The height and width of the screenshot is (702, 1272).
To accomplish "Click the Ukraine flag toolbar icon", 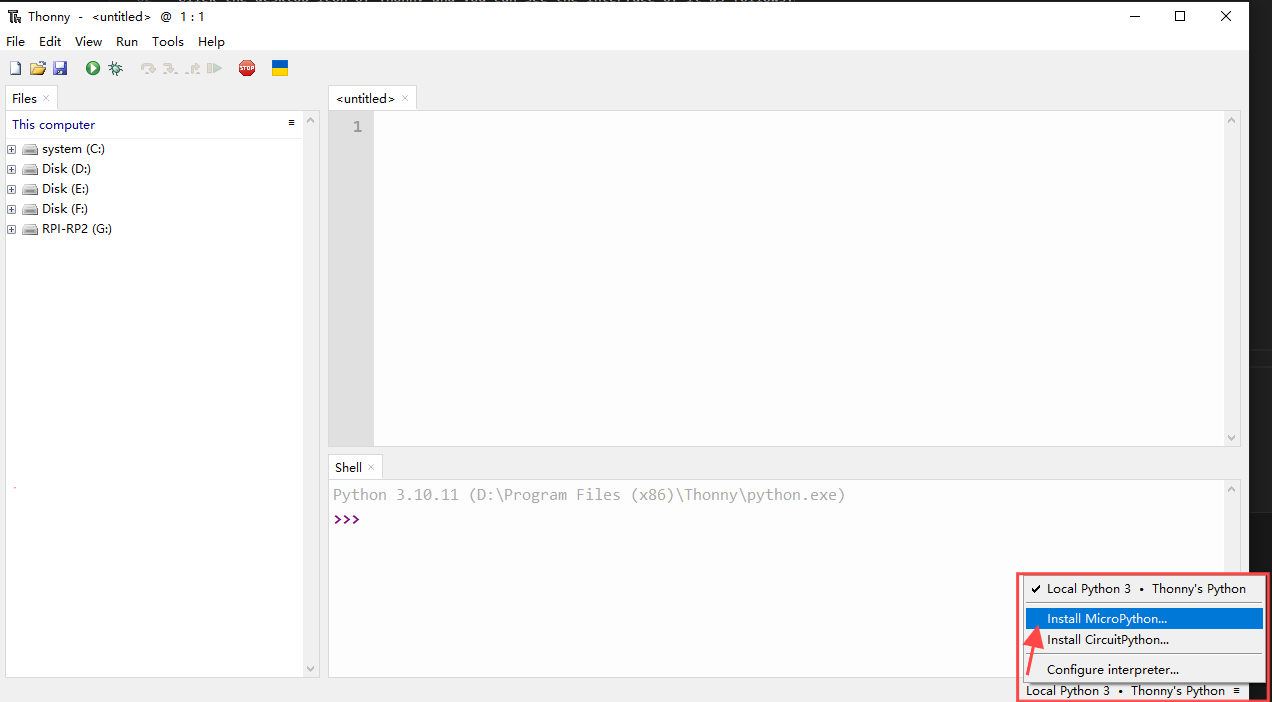I will coord(280,68).
